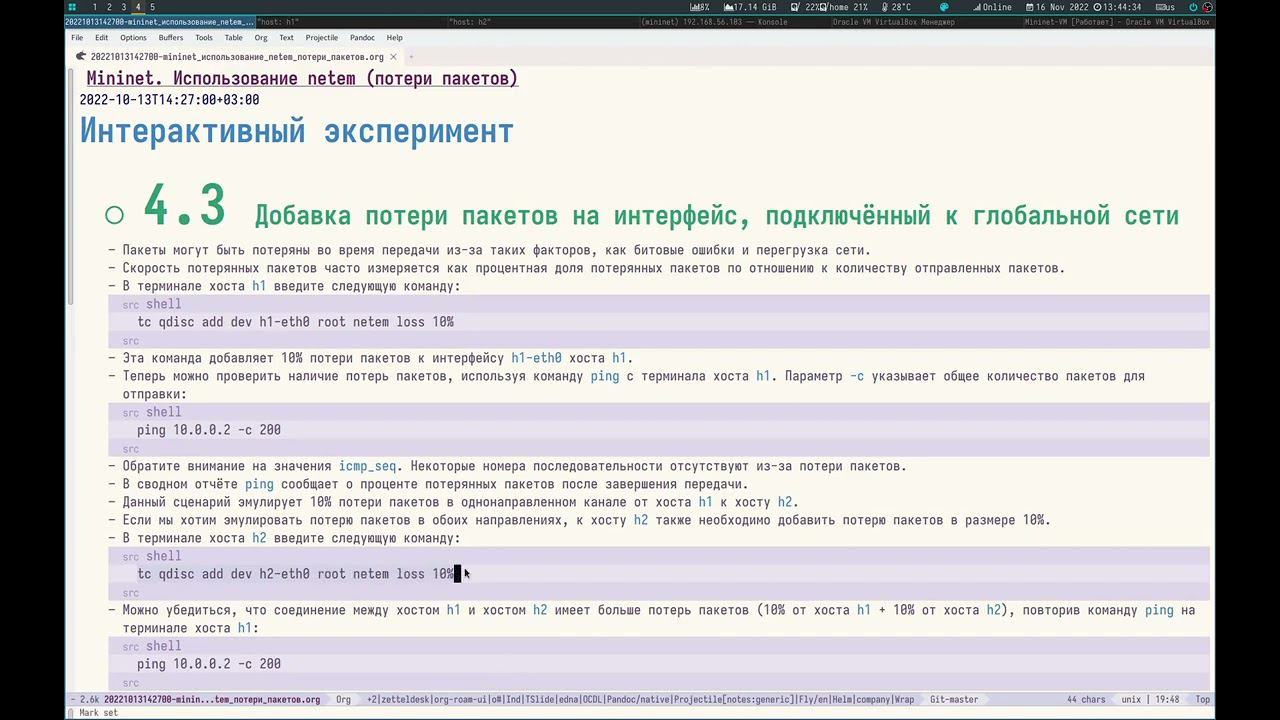Screen dimensions: 1280x720
Task: Click the command 'tc qdisc add dev h1-eth0'
Action: click(295, 322)
